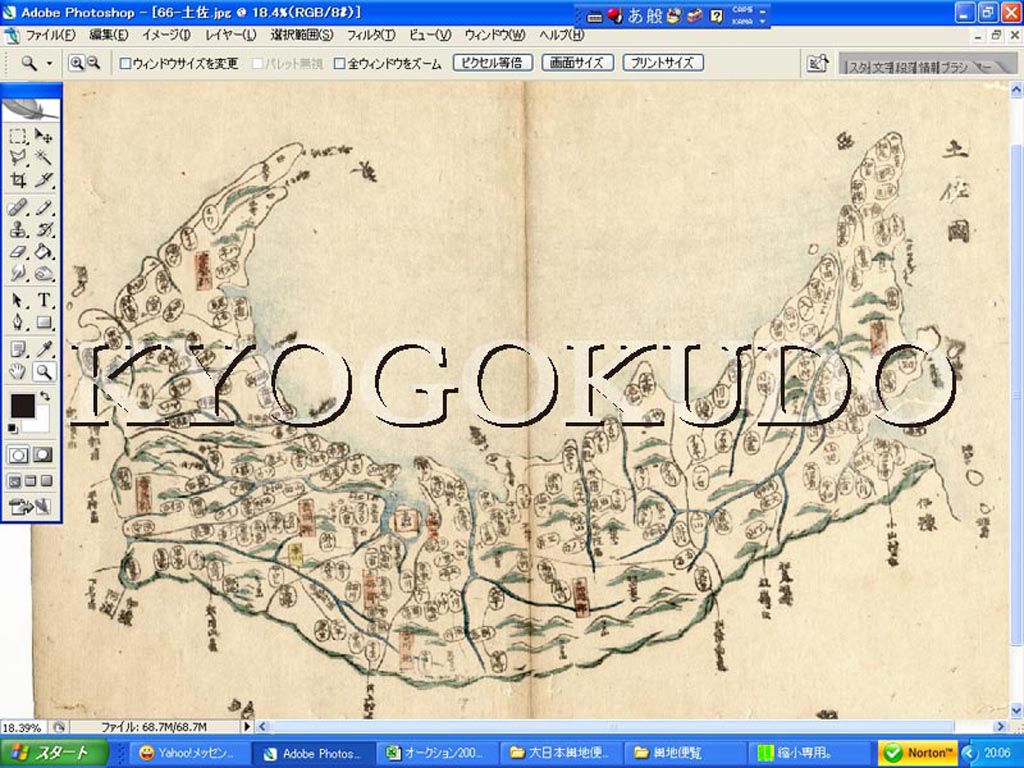Select the Slice tool
This screenshot has width=1024, height=768.
tap(43, 180)
